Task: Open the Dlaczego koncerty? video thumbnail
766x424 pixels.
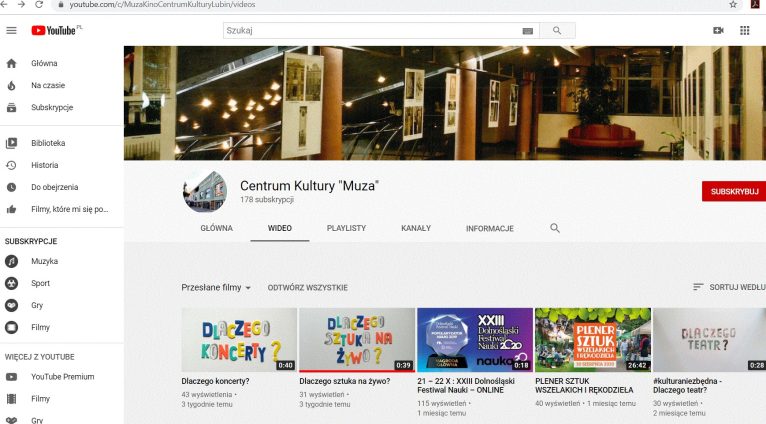Action: click(x=239, y=340)
